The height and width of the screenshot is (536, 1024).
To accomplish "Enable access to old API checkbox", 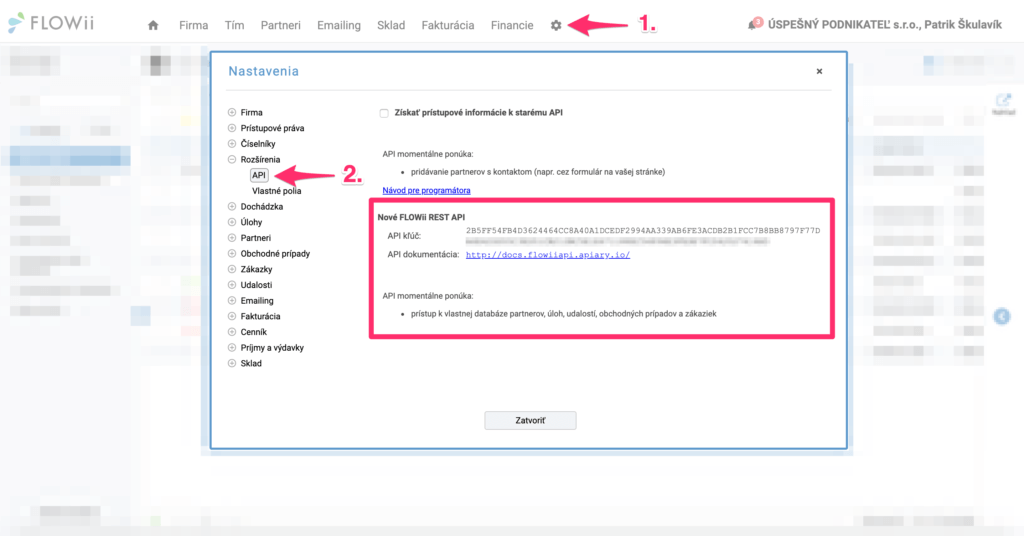I will 384,113.
